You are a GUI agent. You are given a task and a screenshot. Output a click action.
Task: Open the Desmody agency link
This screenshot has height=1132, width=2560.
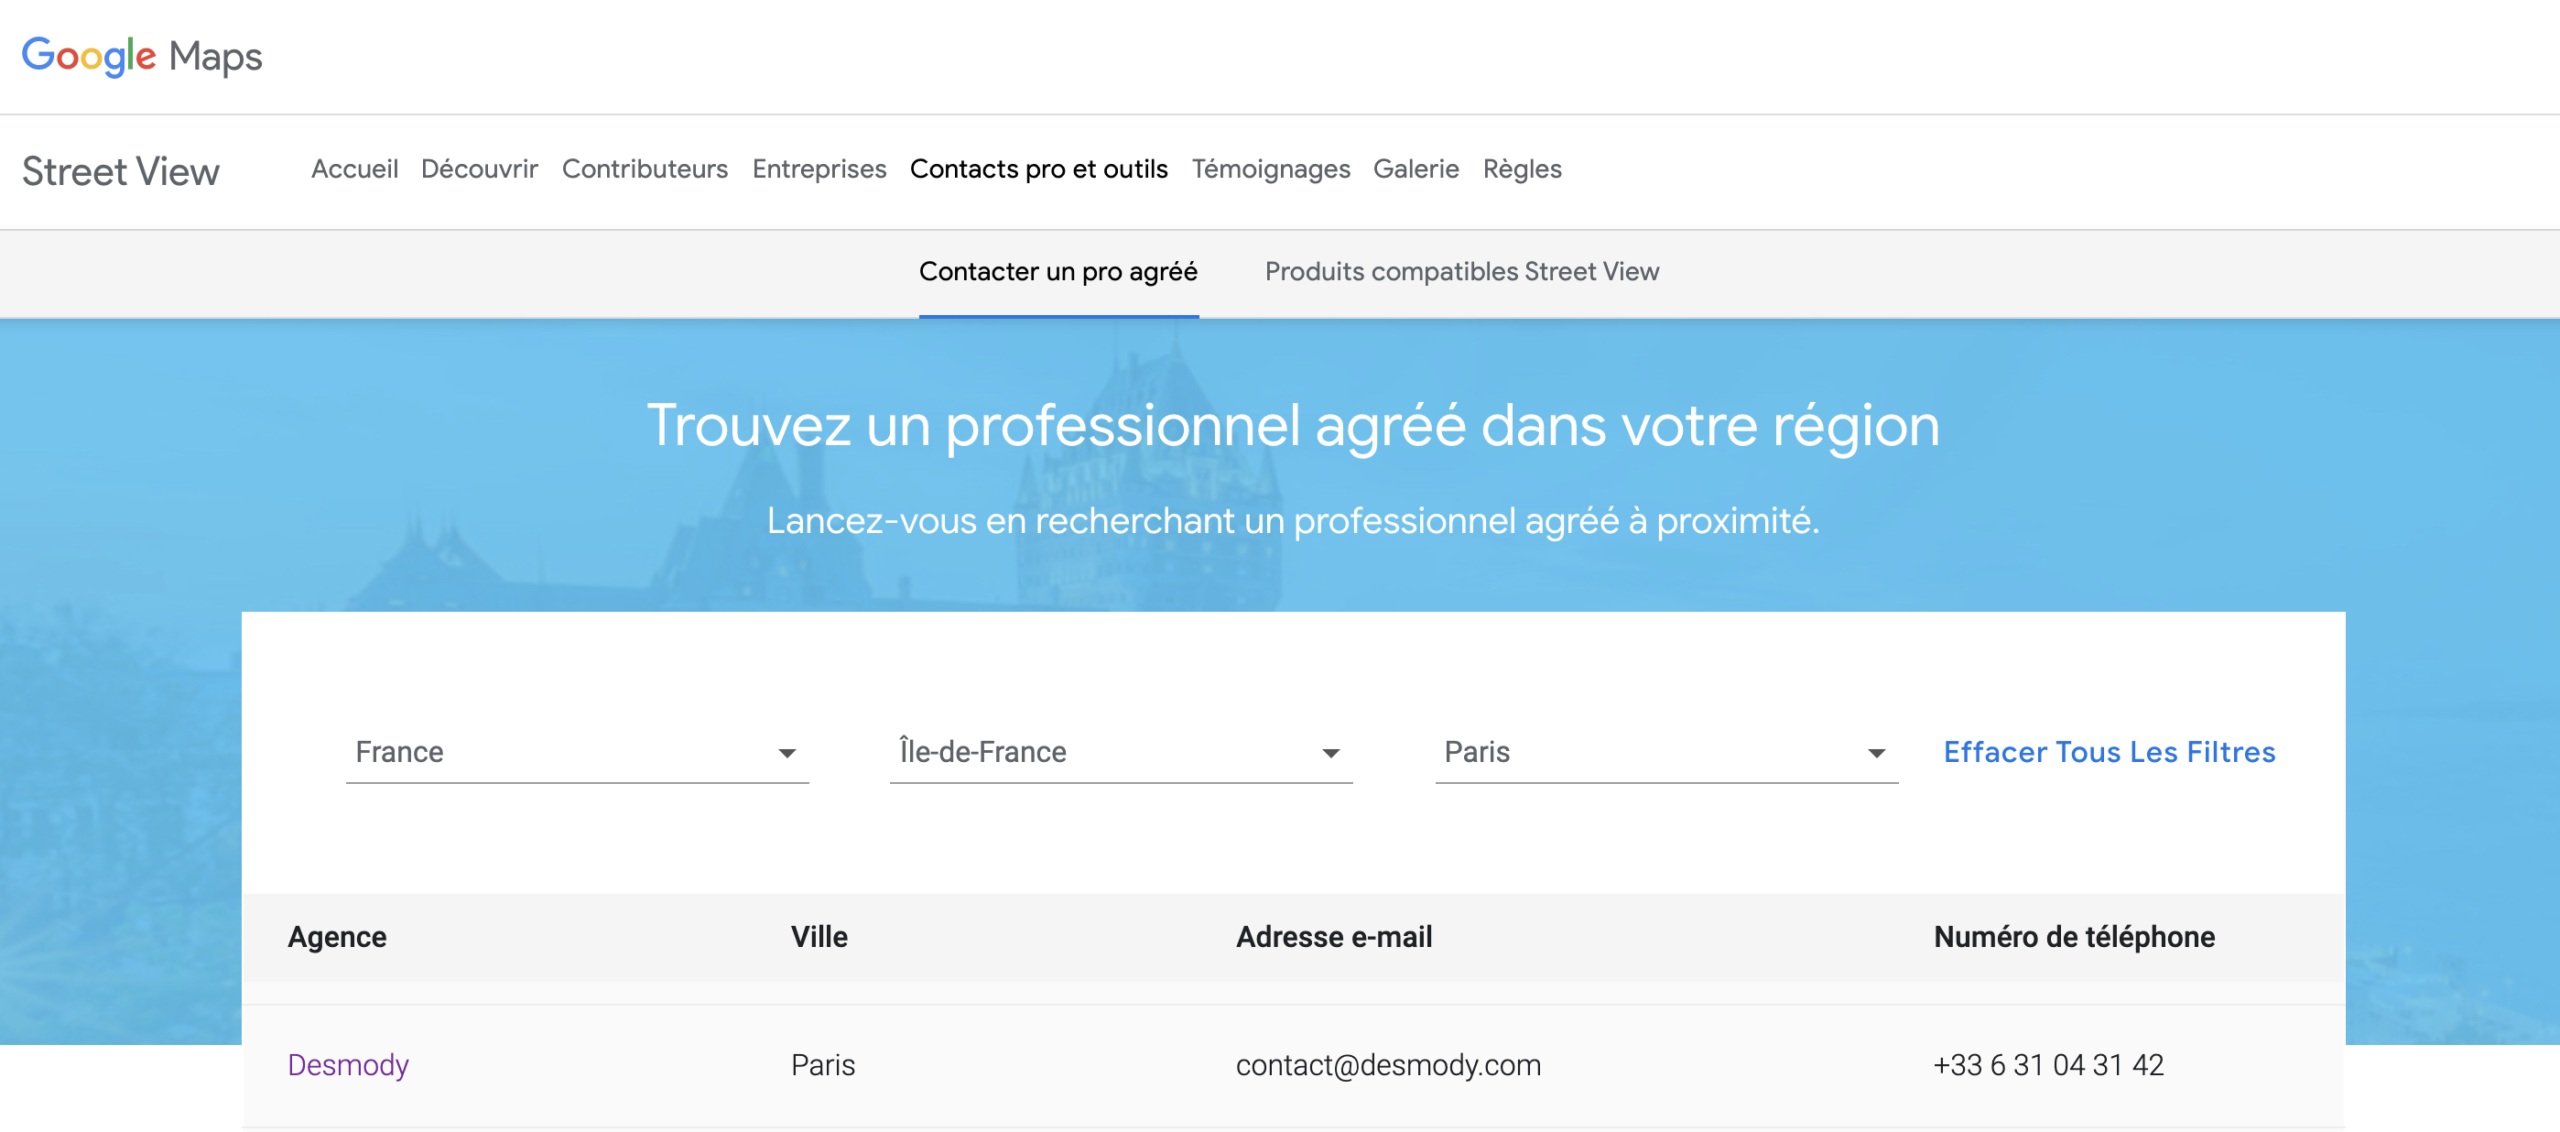pos(348,1065)
